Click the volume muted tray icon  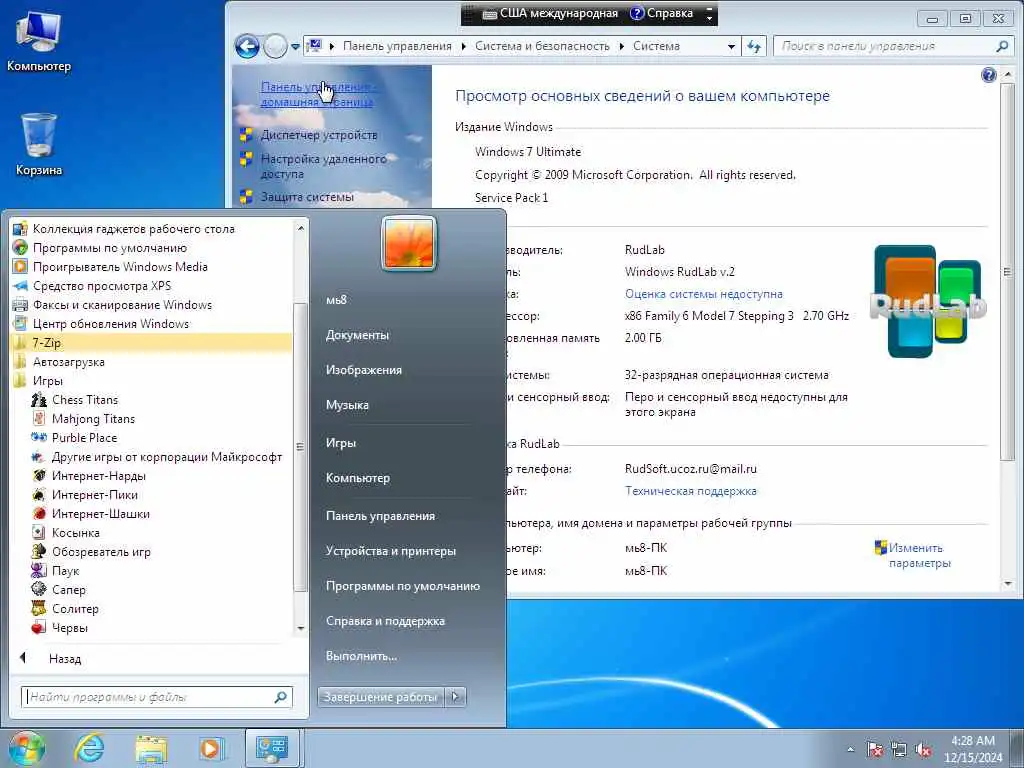click(923, 750)
